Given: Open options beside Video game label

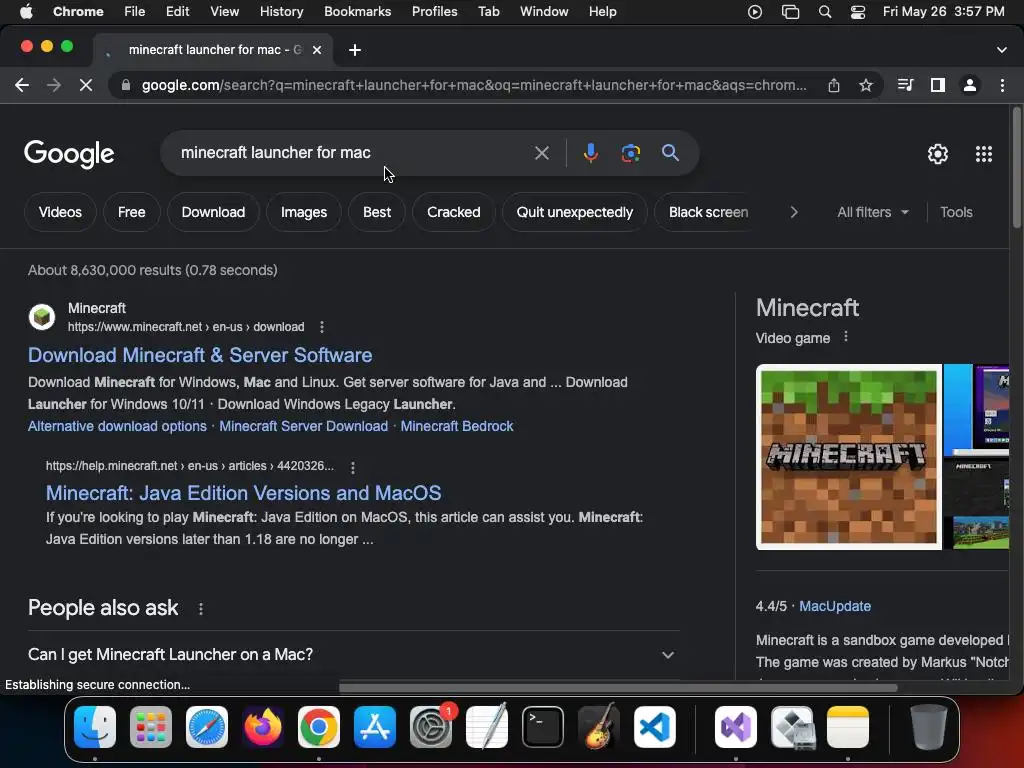Looking at the screenshot, I should [x=846, y=337].
